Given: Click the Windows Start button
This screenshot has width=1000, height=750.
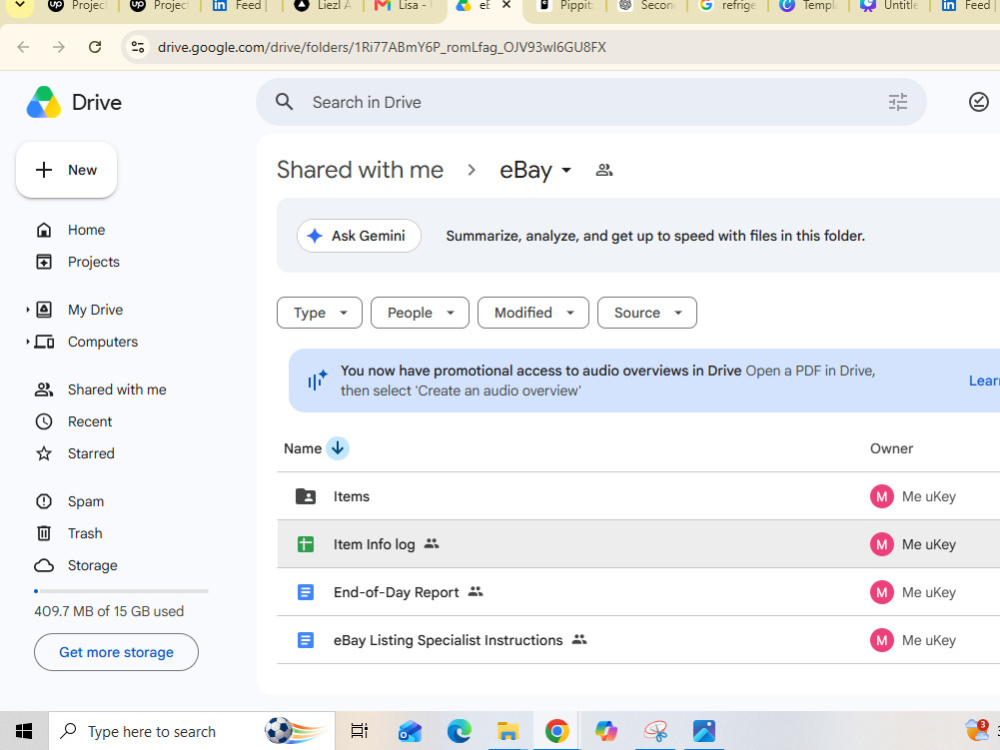Looking at the screenshot, I should coord(24,731).
